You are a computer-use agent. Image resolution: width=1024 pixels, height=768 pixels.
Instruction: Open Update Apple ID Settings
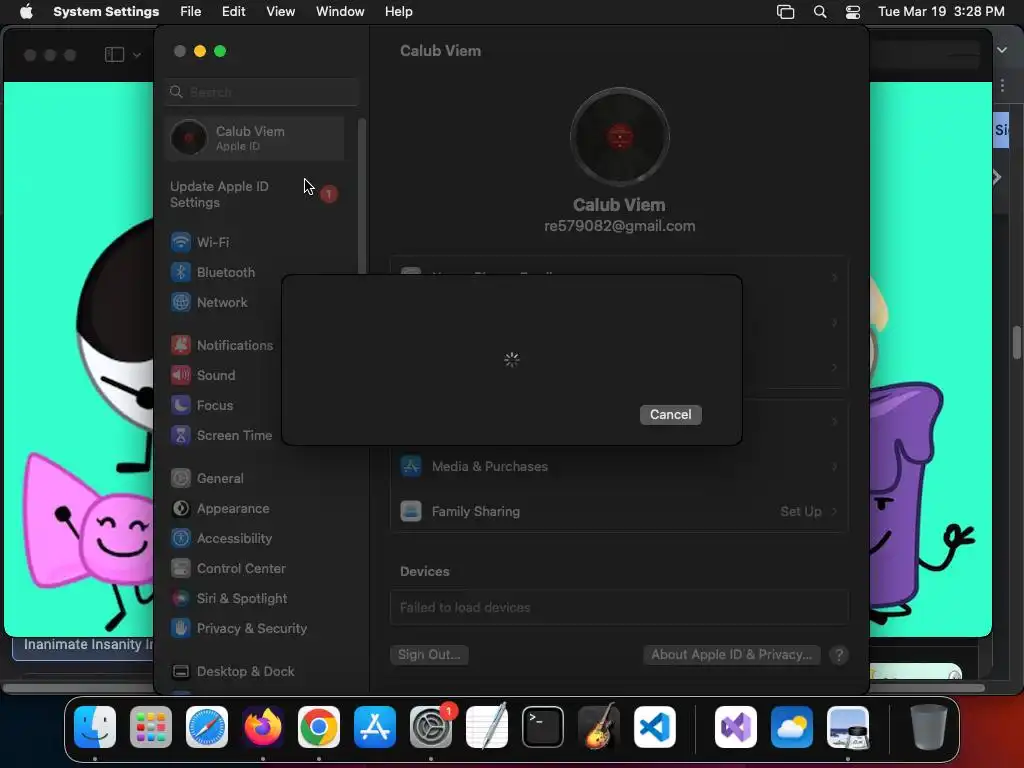(x=255, y=195)
